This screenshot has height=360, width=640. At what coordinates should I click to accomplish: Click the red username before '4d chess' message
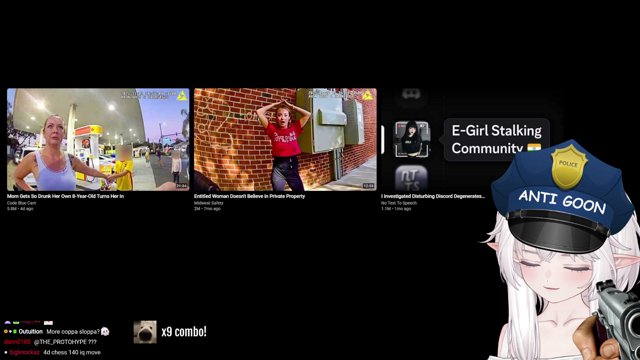tap(24, 352)
